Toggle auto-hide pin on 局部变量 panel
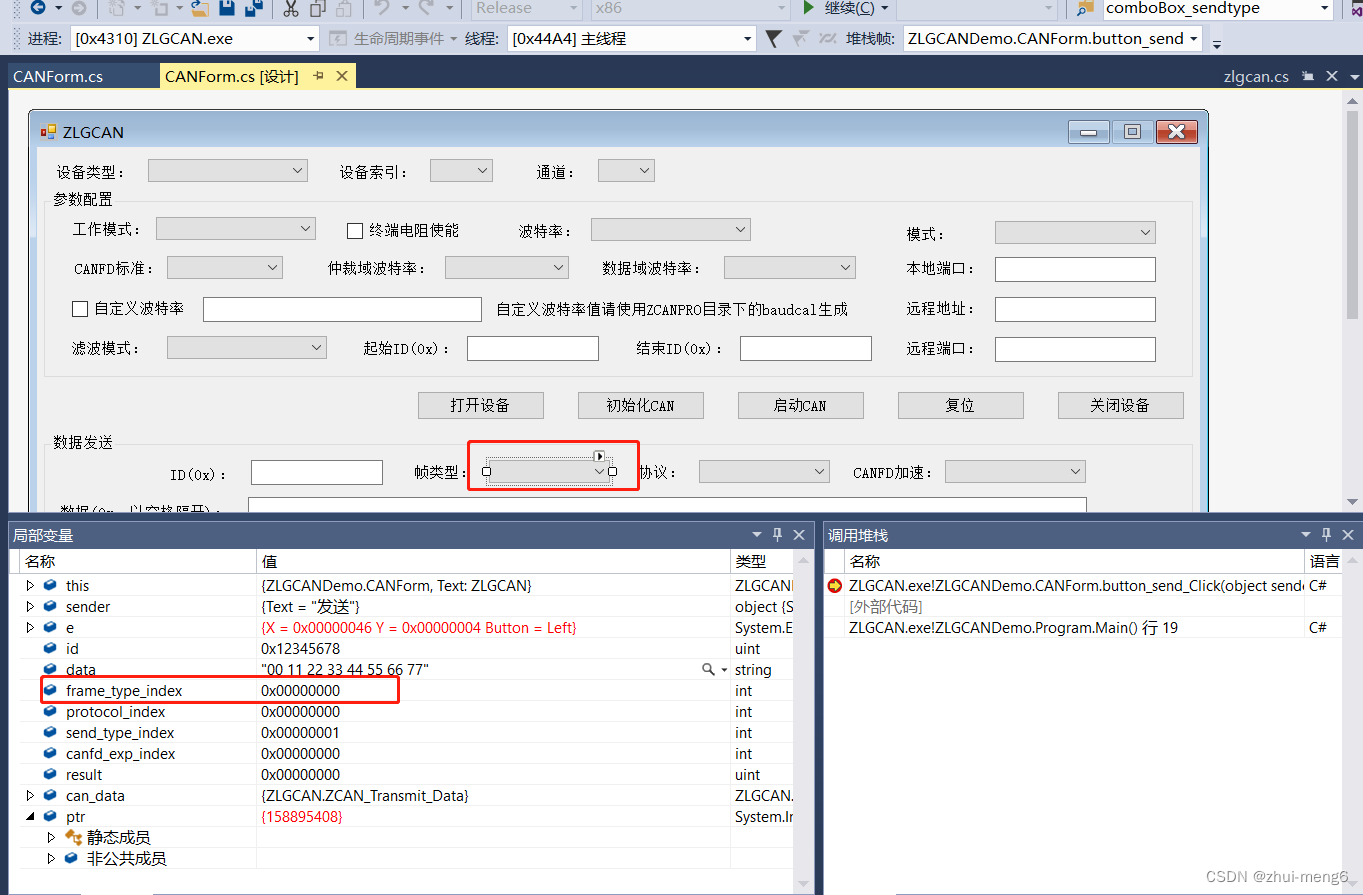Screen dimensions: 1363x895 [777, 535]
